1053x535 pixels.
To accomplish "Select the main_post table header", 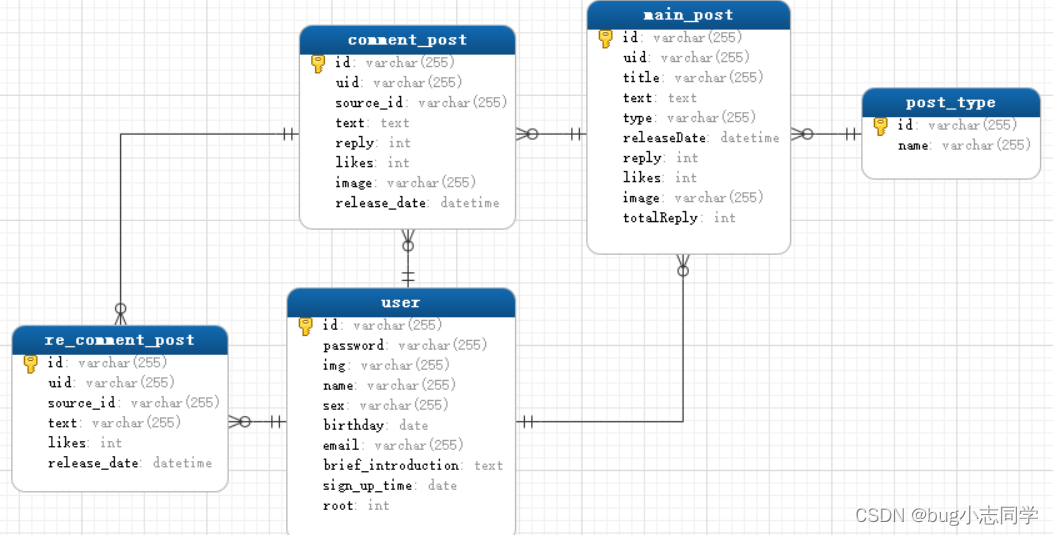I will click(x=688, y=15).
